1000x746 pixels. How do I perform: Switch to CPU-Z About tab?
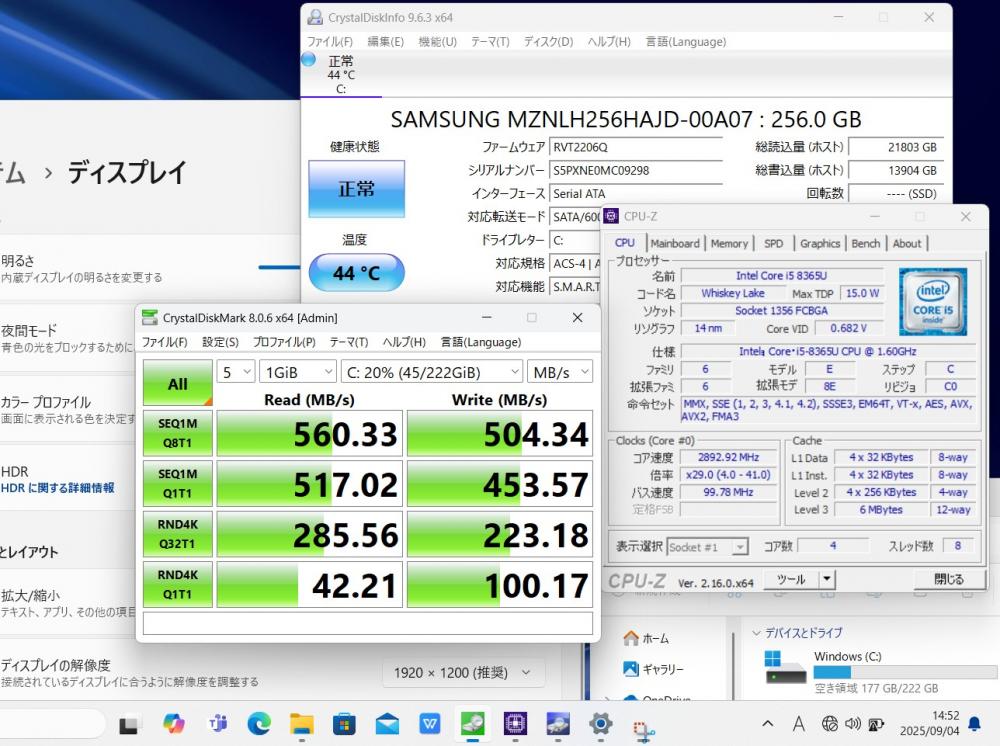click(907, 244)
